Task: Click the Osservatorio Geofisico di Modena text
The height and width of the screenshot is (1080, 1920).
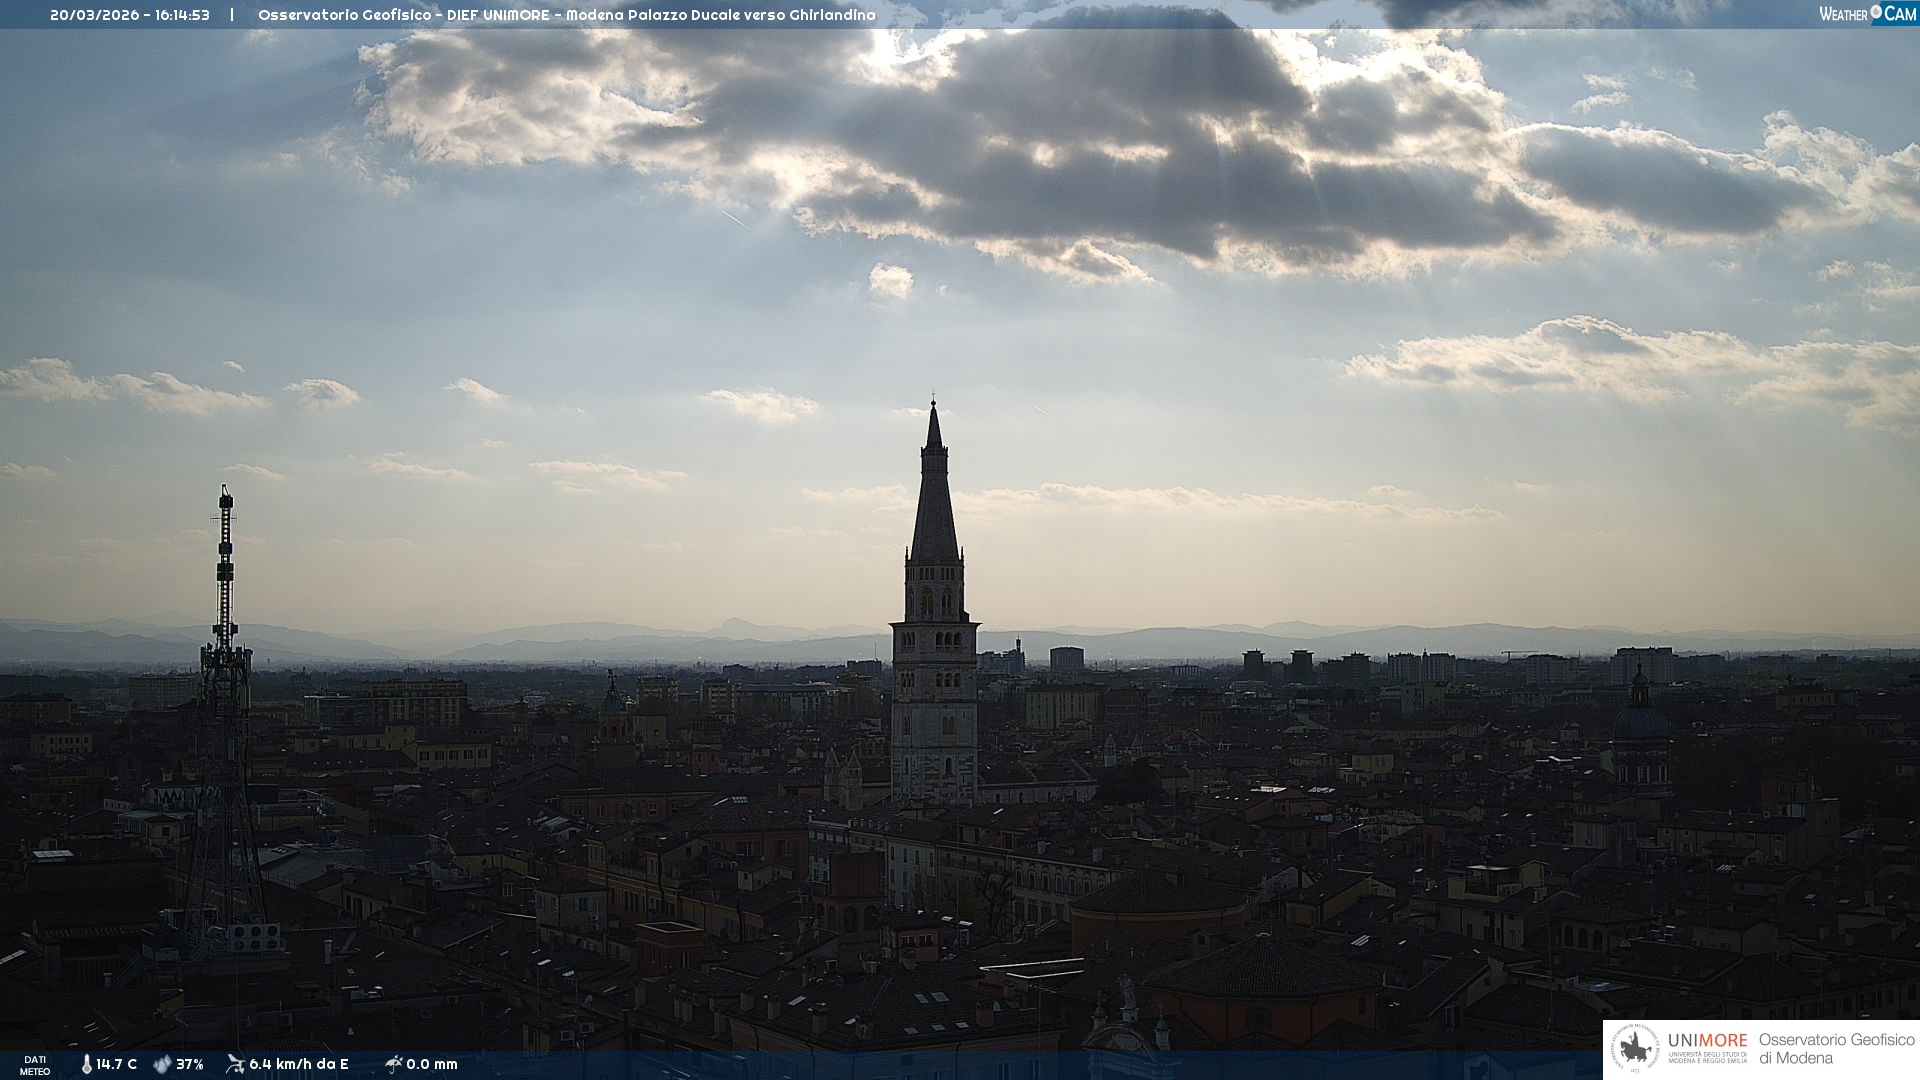Action: (x=1835, y=1049)
